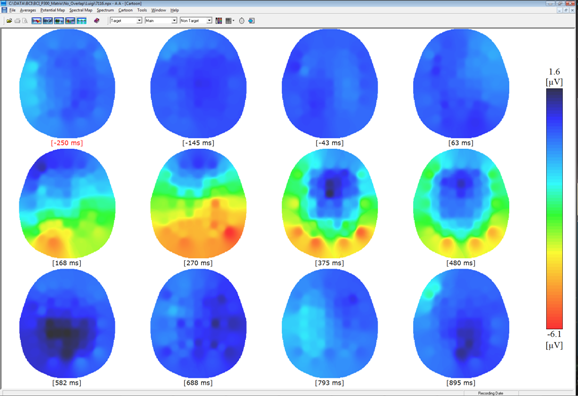
Task: Click the [793 ms] time label
Action: coord(330,383)
